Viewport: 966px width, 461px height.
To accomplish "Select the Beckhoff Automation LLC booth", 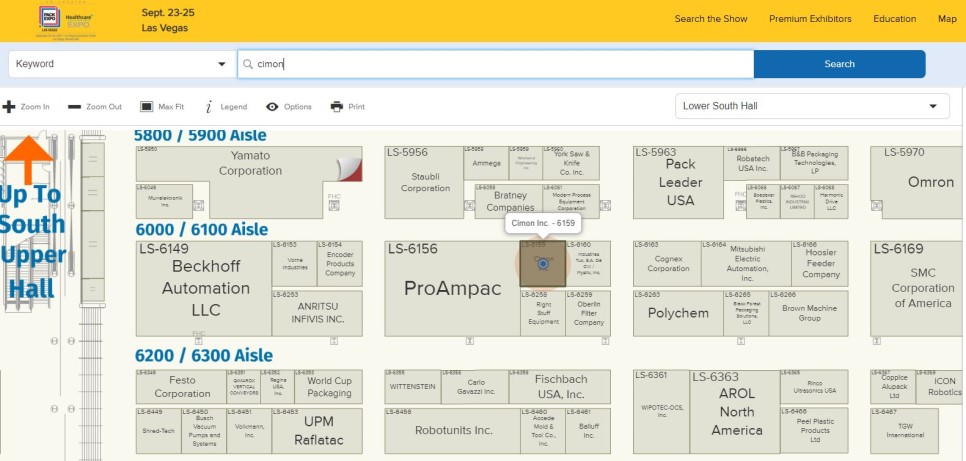I will [x=204, y=288].
